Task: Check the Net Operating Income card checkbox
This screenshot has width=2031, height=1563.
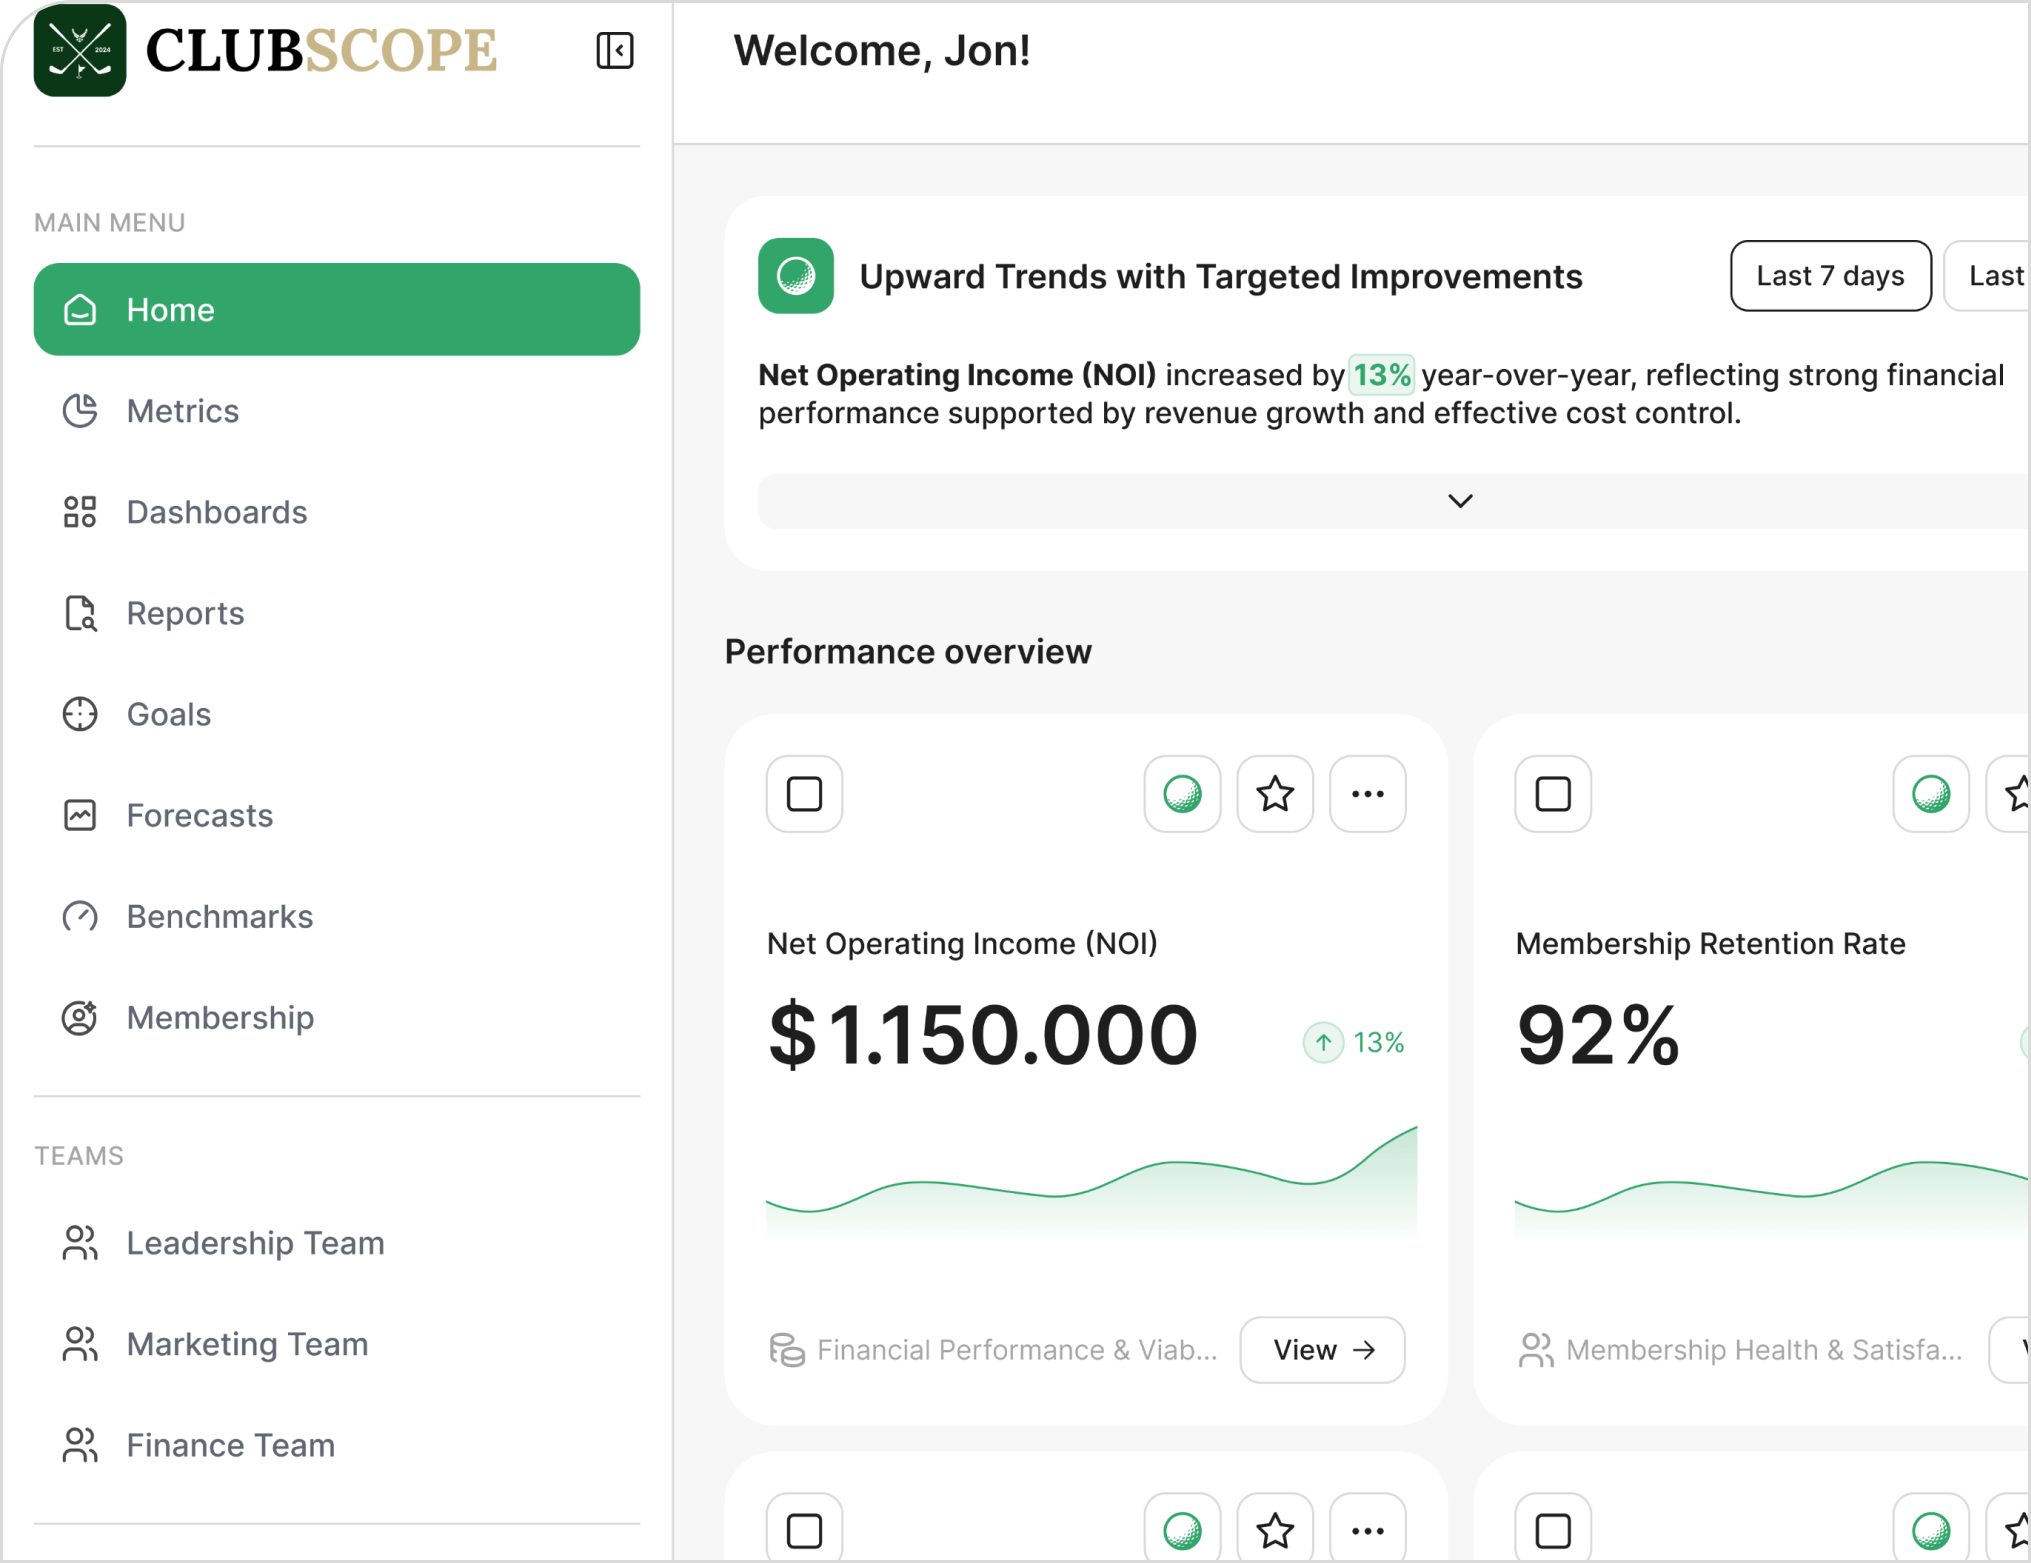Action: coord(804,794)
